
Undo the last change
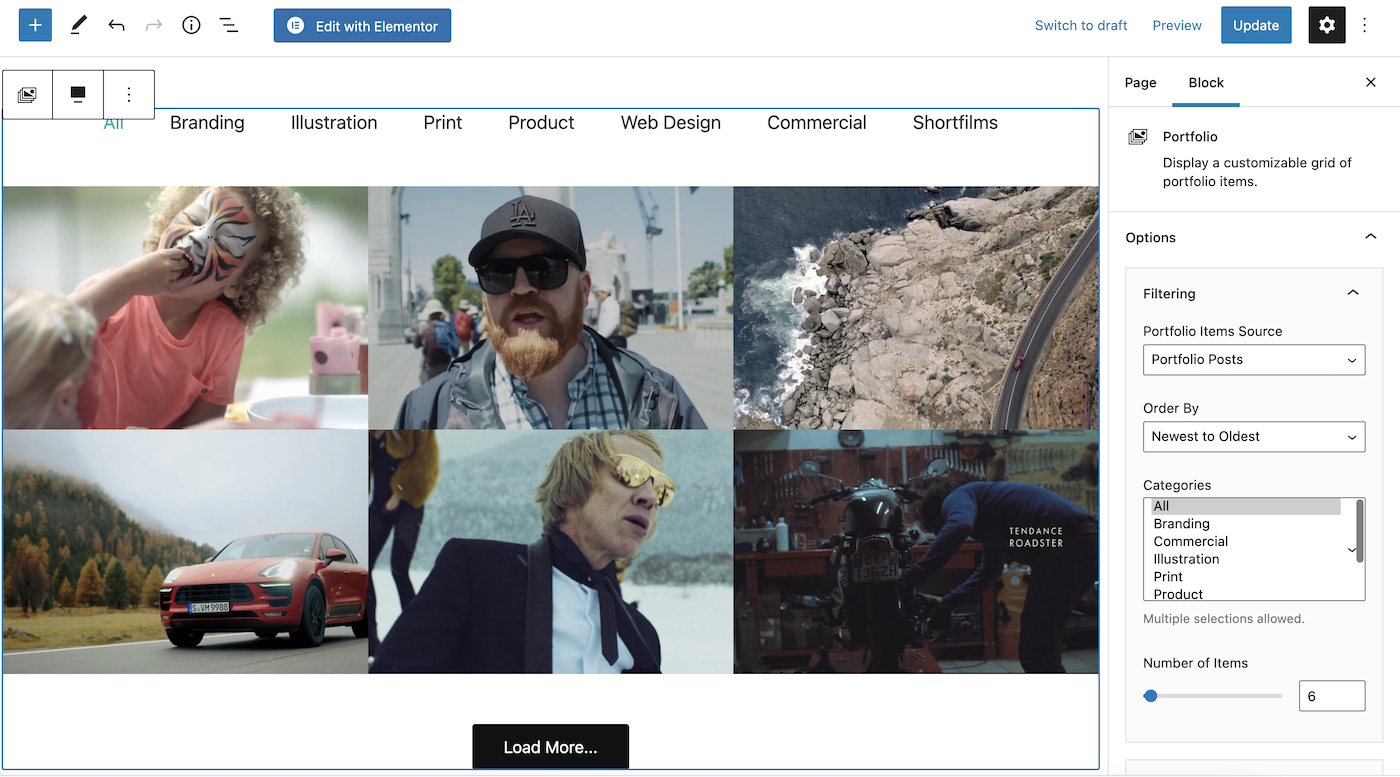116,25
